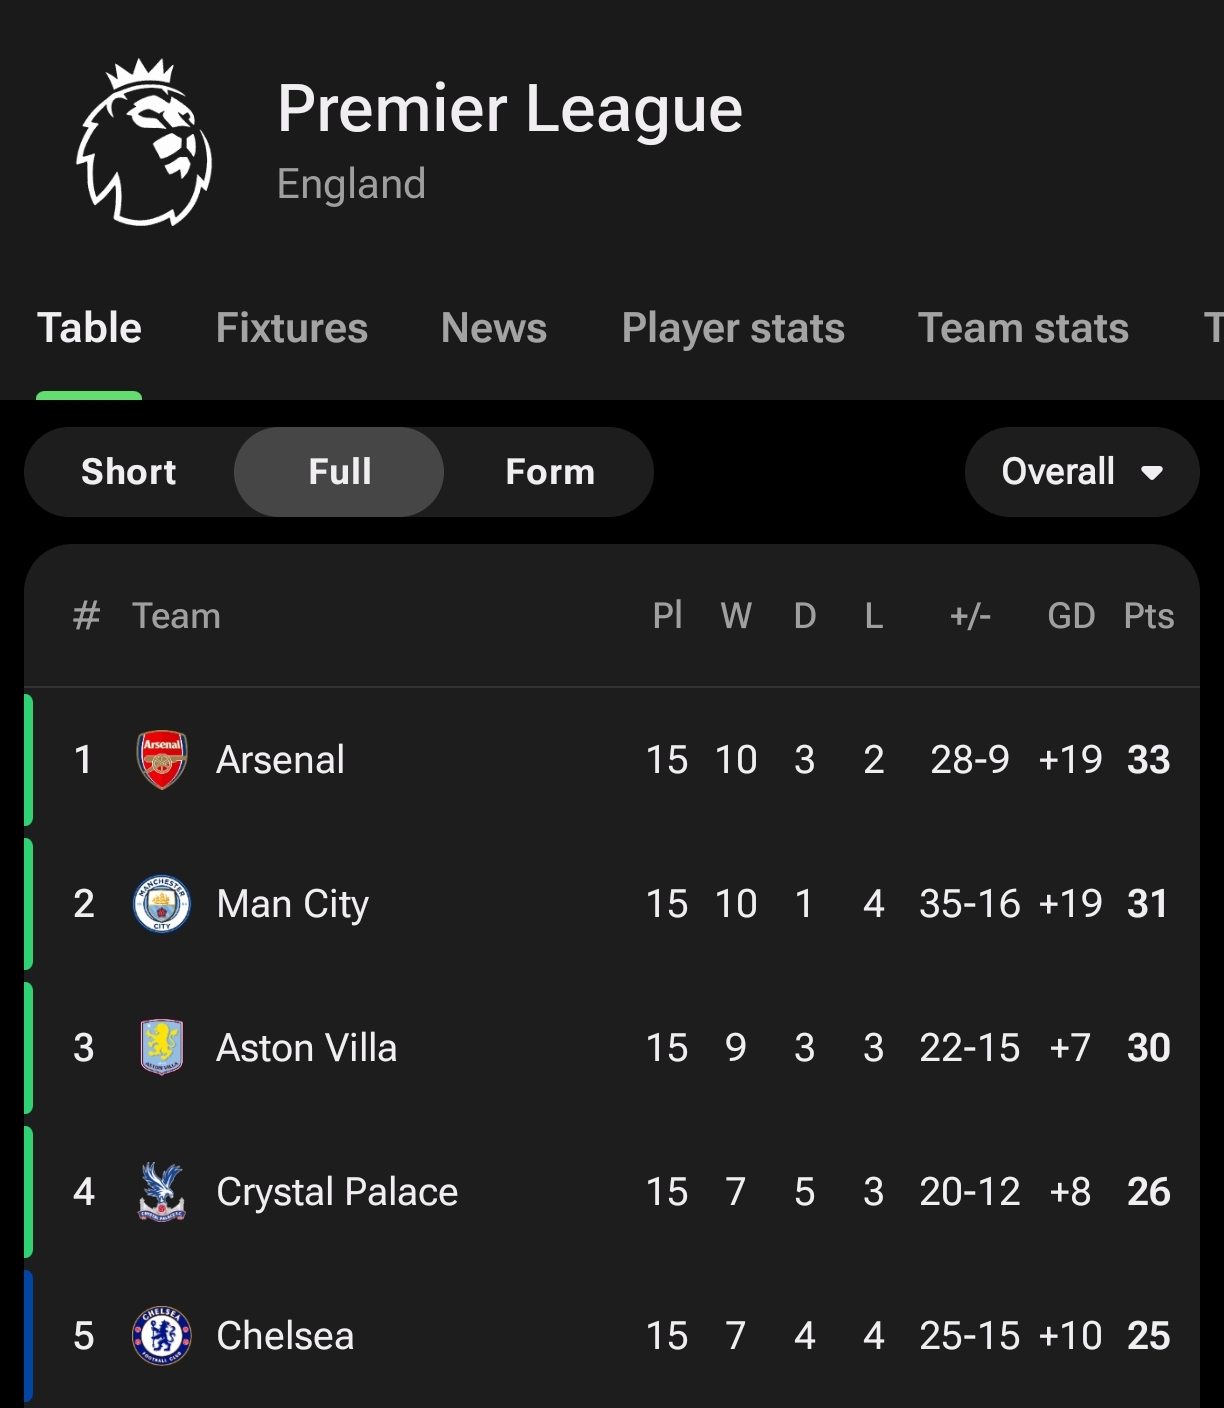Tap the Man City club crest
The height and width of the screenshot is (1408, 1224).
point(161,904)
